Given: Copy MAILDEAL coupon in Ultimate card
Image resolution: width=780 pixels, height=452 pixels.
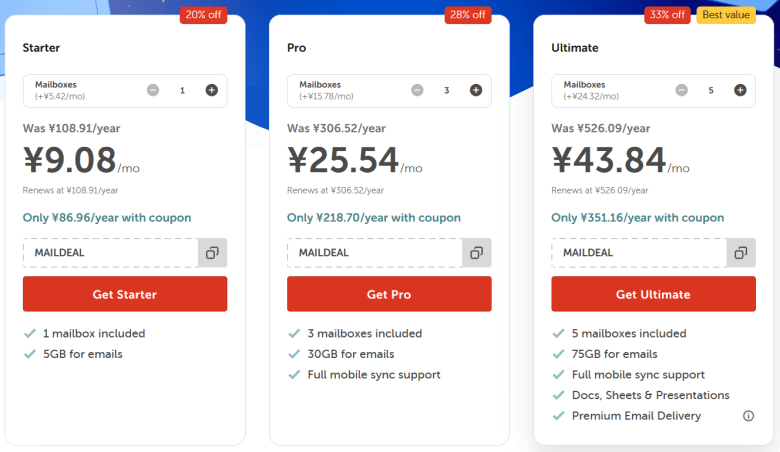Looking at the screenshot, I should (x=741, y=253).
